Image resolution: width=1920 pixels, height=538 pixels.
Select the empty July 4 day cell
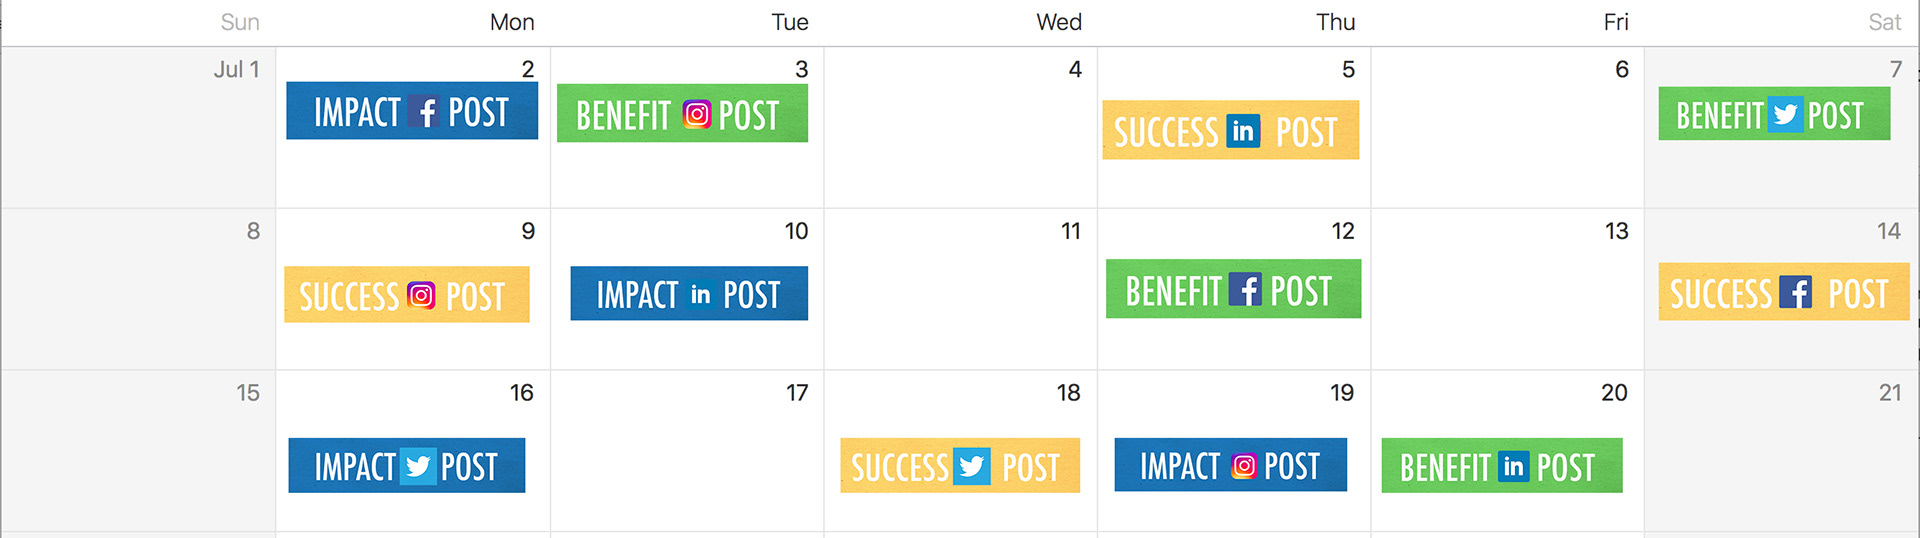pos(961,127)
